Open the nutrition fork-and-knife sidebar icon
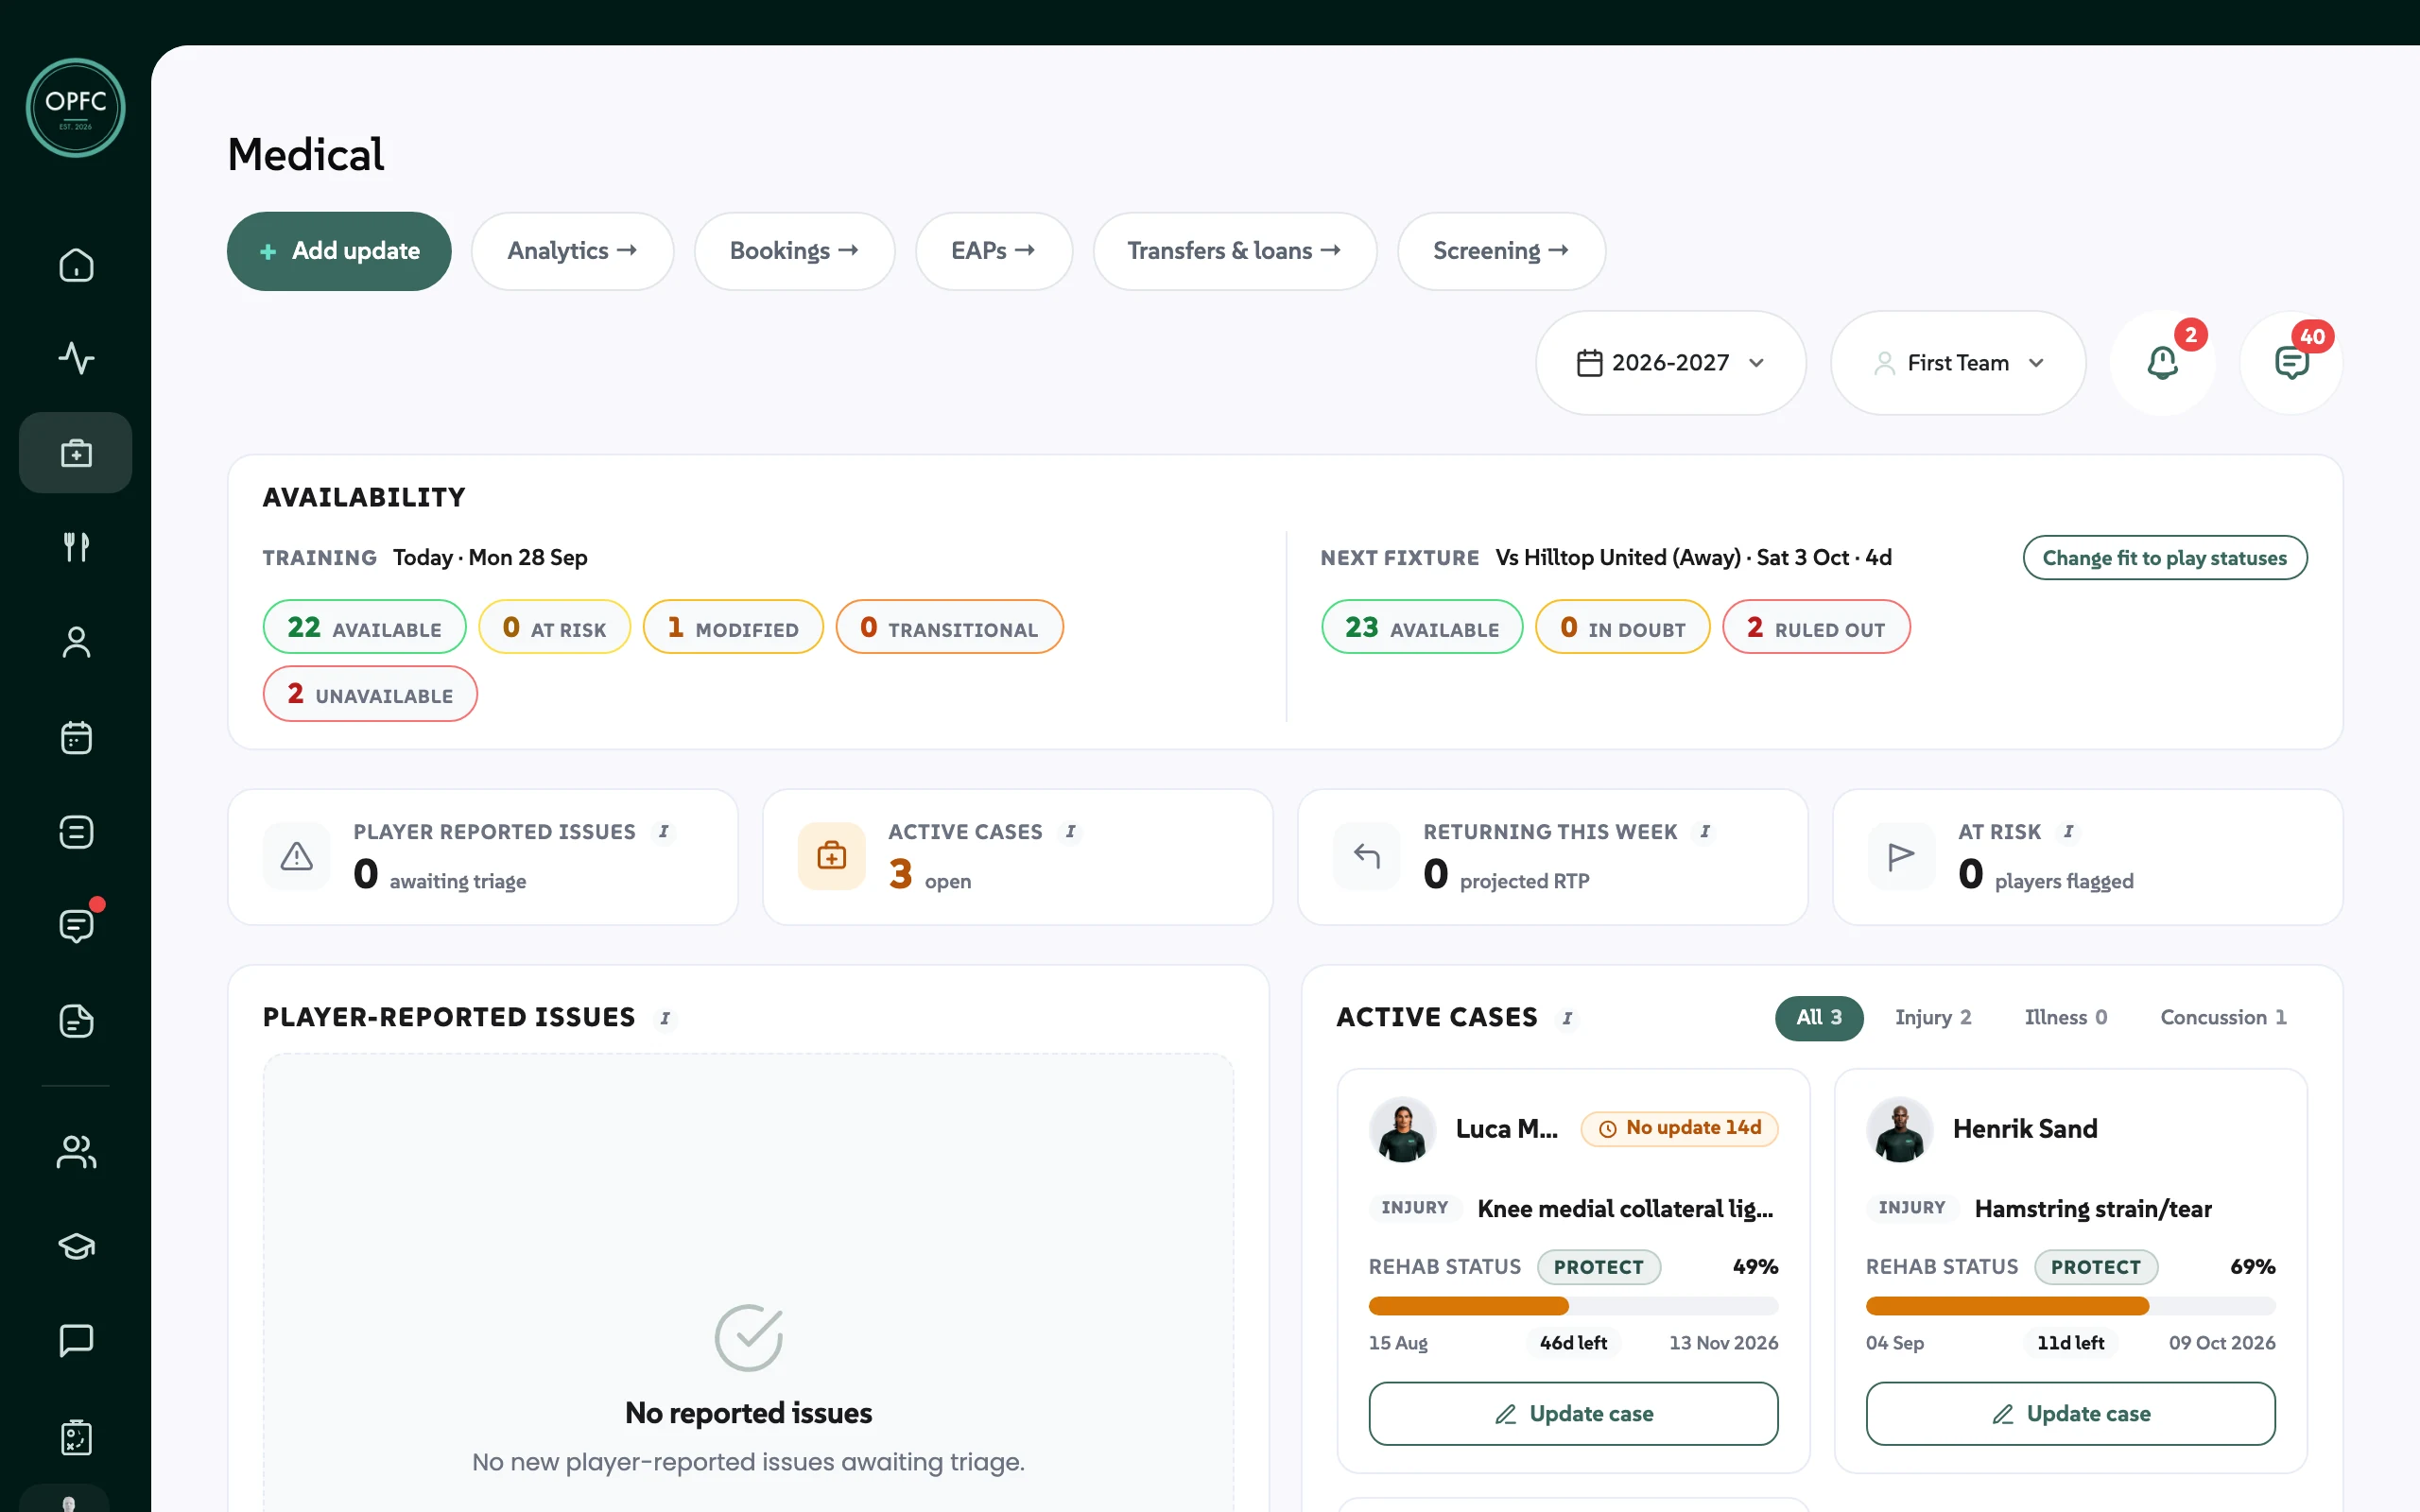Viewport: 2420px width, 1512px height. point(76,546)
